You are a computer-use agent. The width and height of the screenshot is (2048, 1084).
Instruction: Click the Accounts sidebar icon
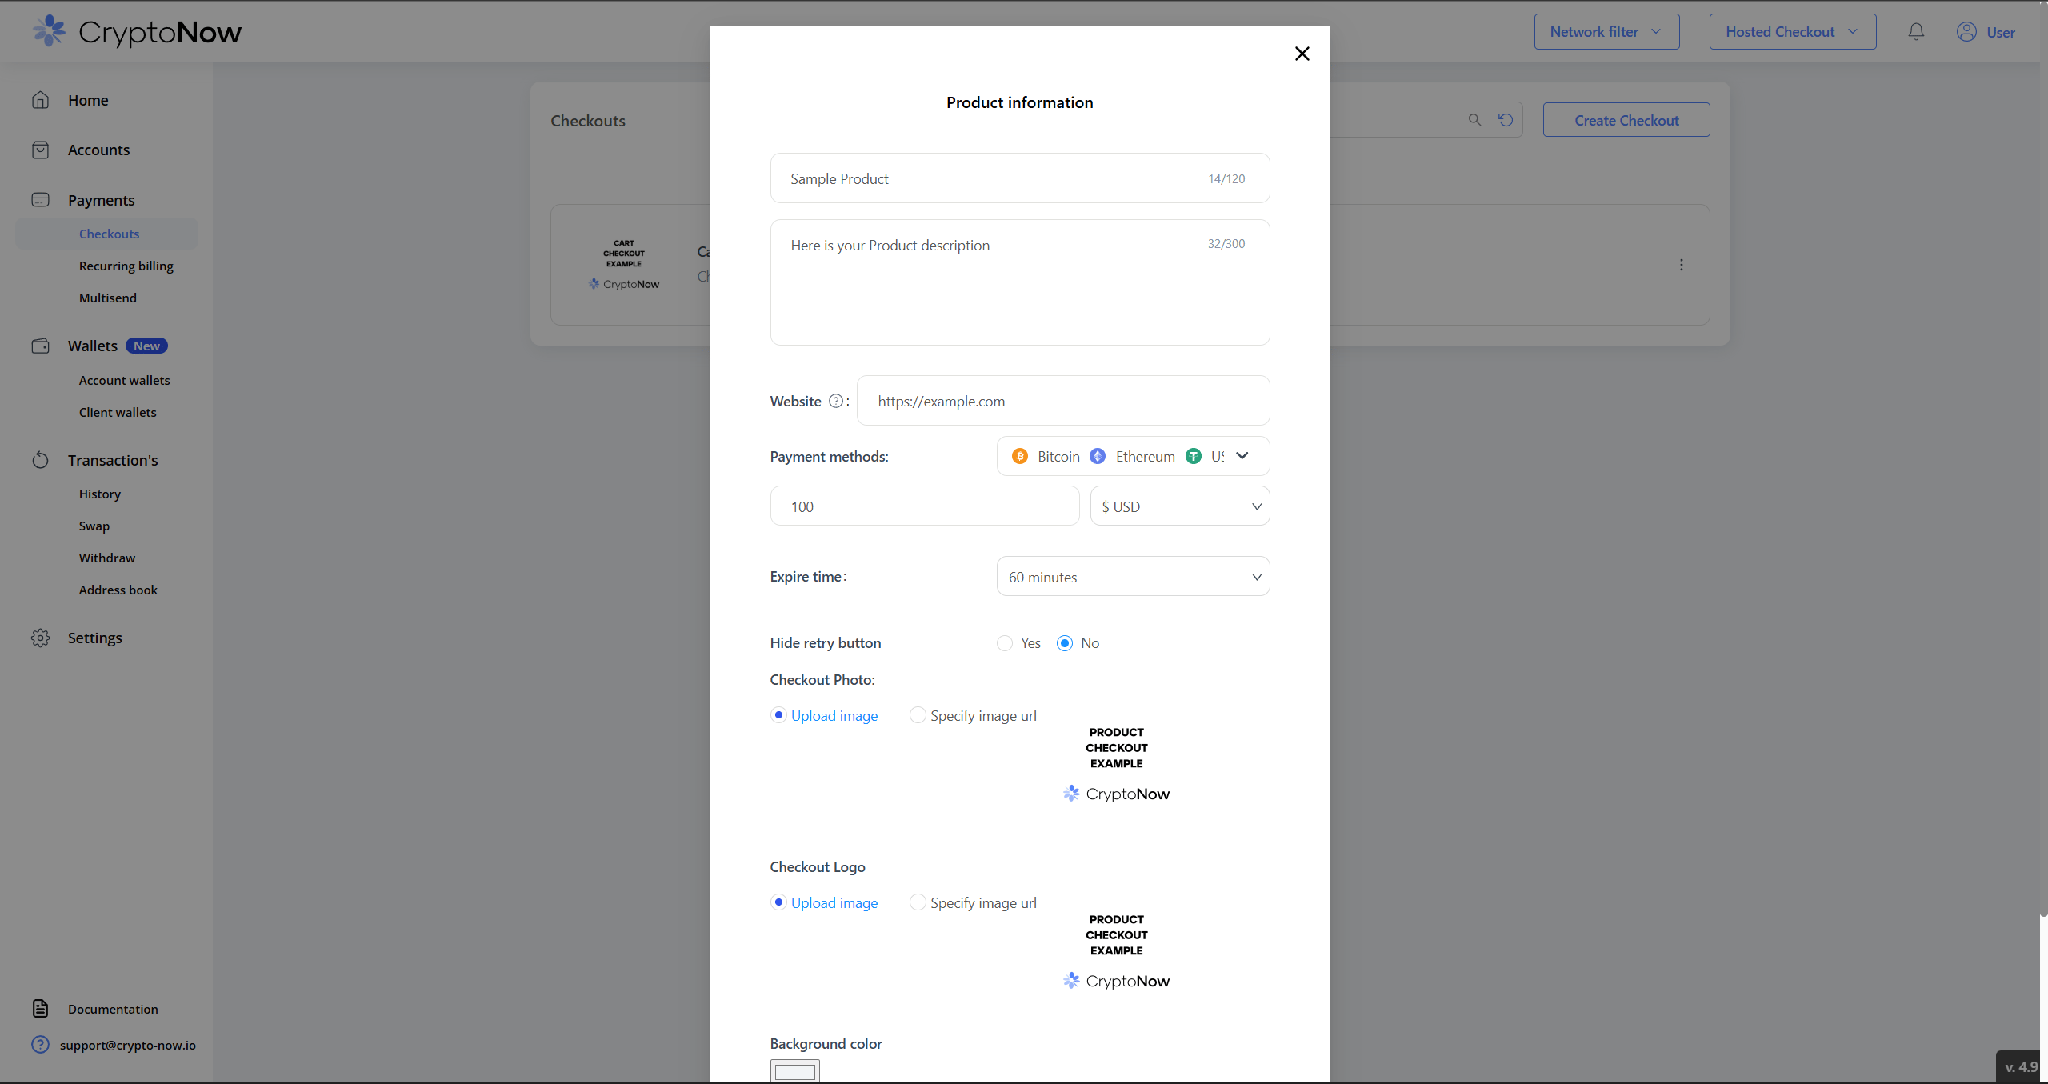[x=40, y=150]
